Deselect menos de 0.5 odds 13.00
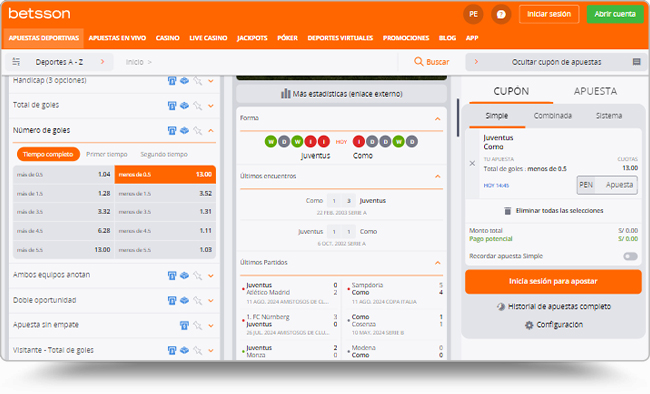The width and height of the screenshot is (650, 394). [x=165, y=175]
